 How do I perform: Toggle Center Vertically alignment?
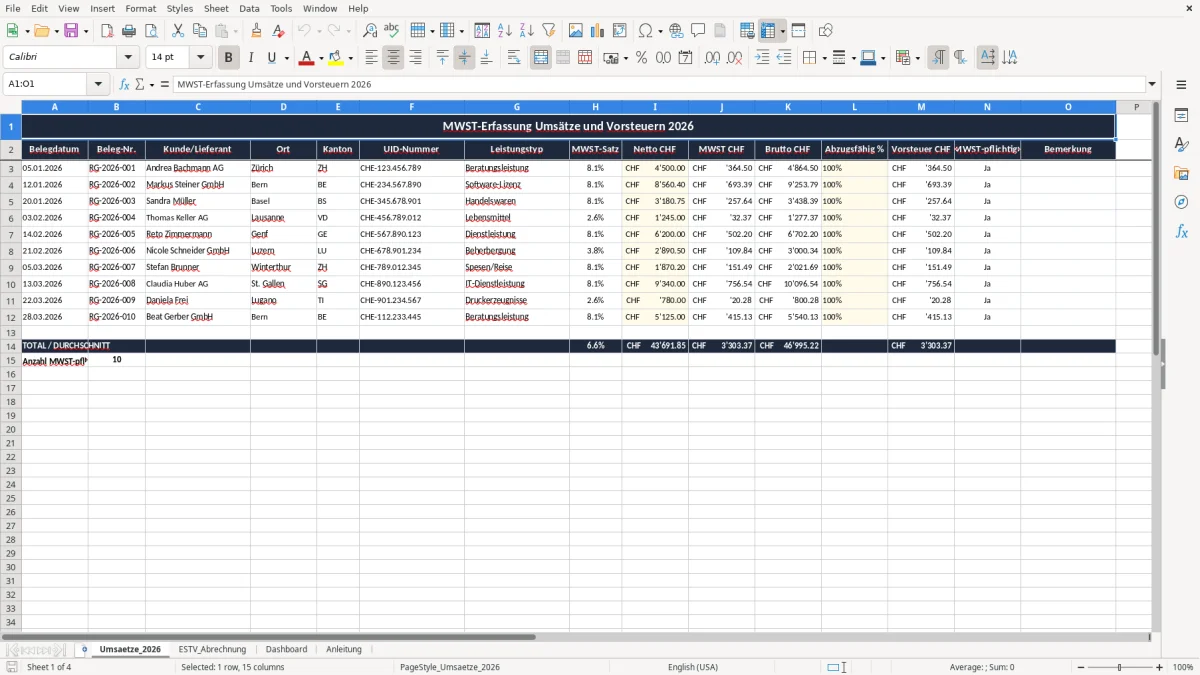(x=464, y=58)
